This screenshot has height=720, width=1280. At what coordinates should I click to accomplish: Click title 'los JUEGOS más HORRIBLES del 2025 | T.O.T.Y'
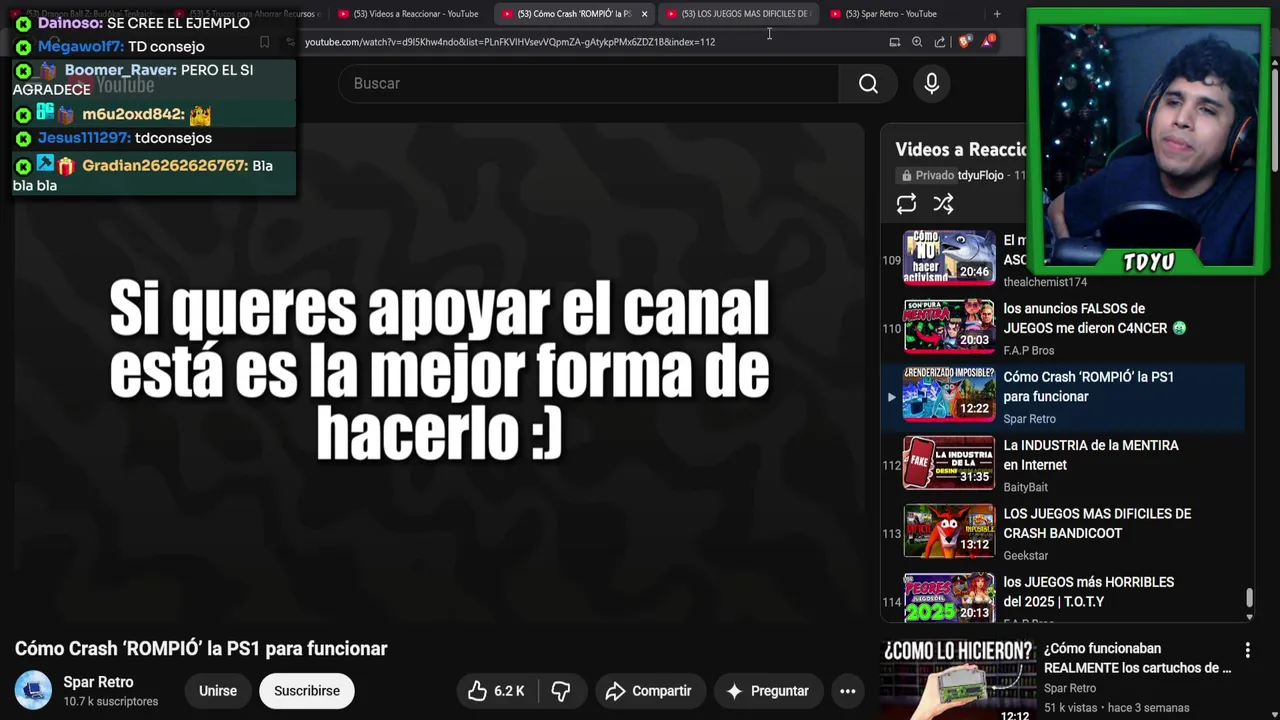(1088, 592)
